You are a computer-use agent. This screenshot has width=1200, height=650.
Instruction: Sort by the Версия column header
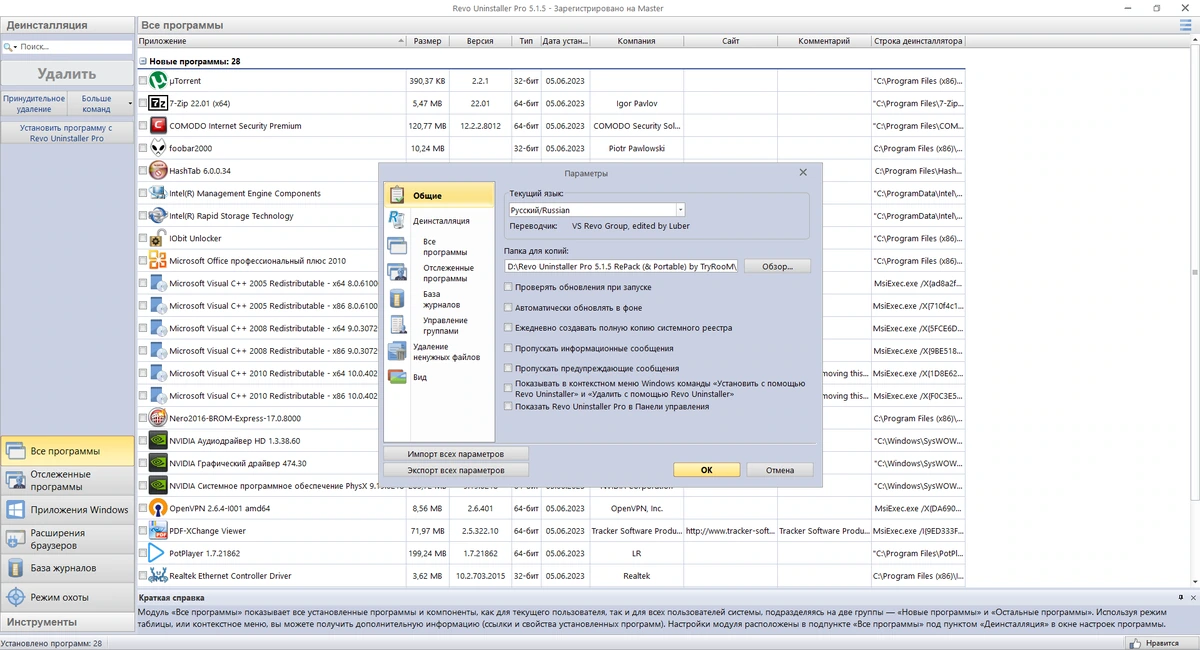(480, 41)
